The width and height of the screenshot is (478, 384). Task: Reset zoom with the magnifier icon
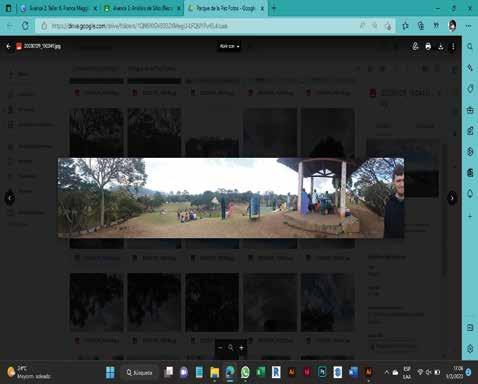[231, 348]
